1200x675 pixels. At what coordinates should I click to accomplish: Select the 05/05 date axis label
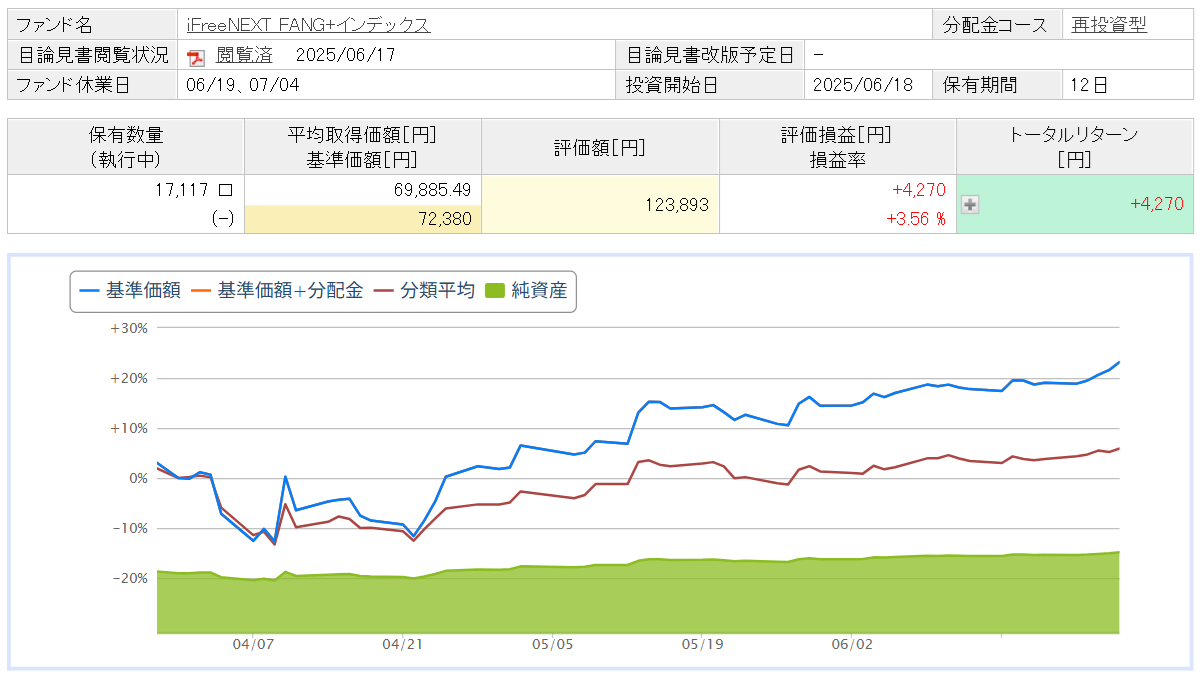[552, 645]
